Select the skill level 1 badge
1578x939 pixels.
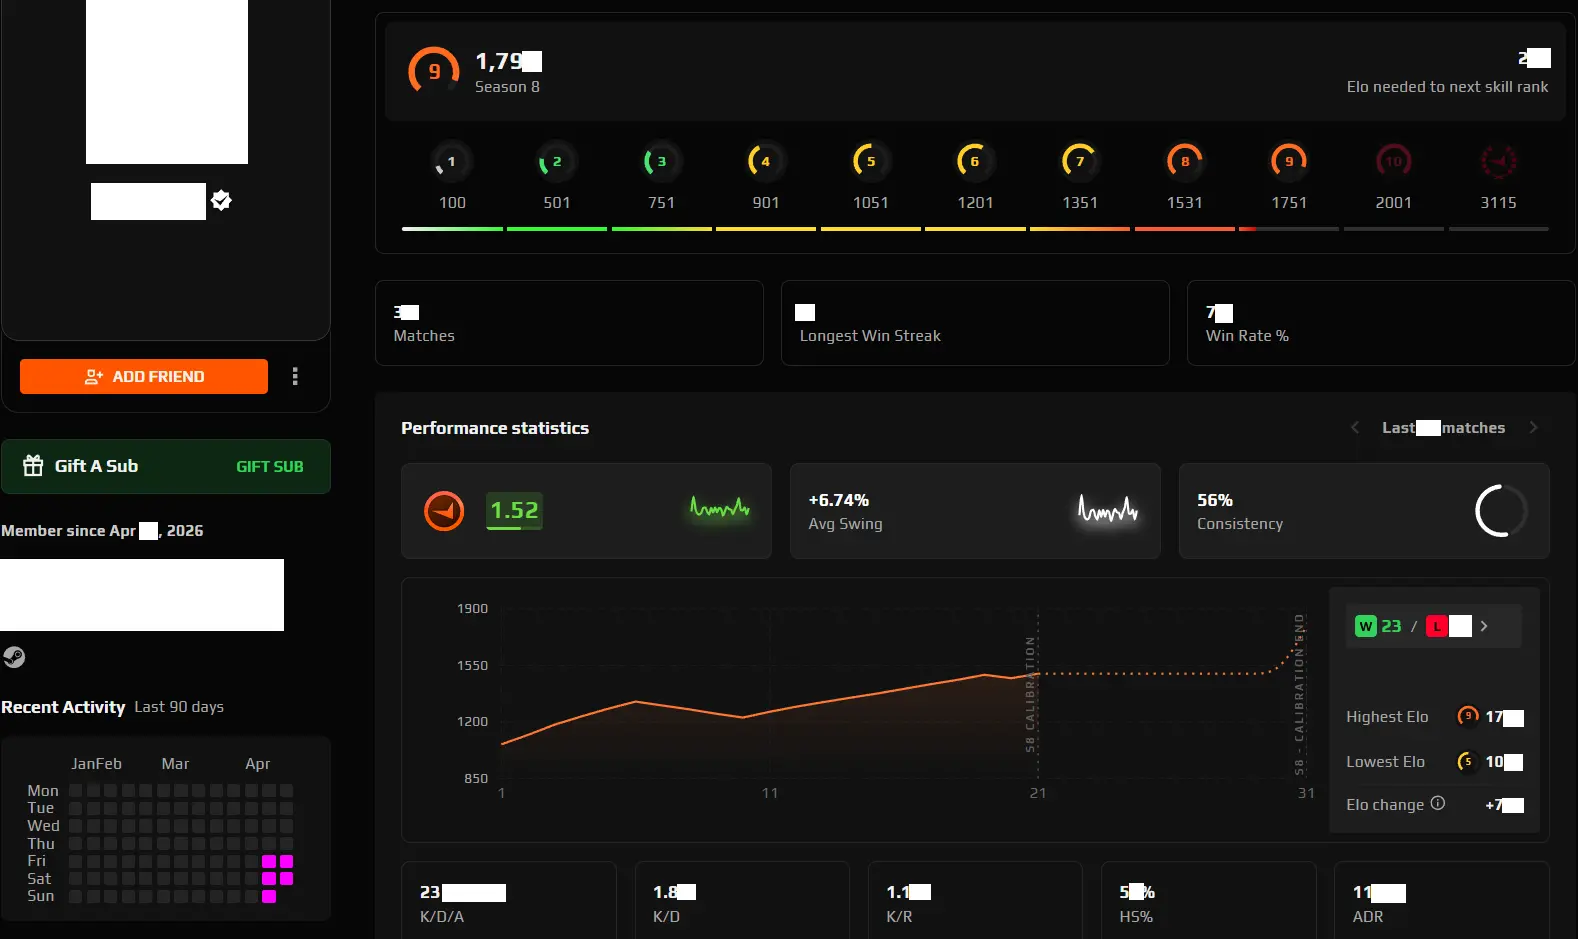(451, 161)
